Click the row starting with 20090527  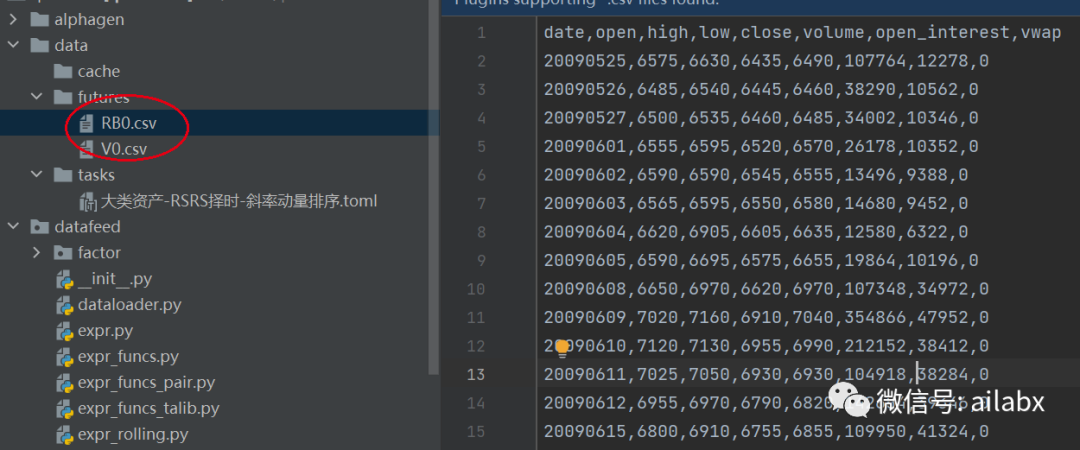[x=761, y=118]
